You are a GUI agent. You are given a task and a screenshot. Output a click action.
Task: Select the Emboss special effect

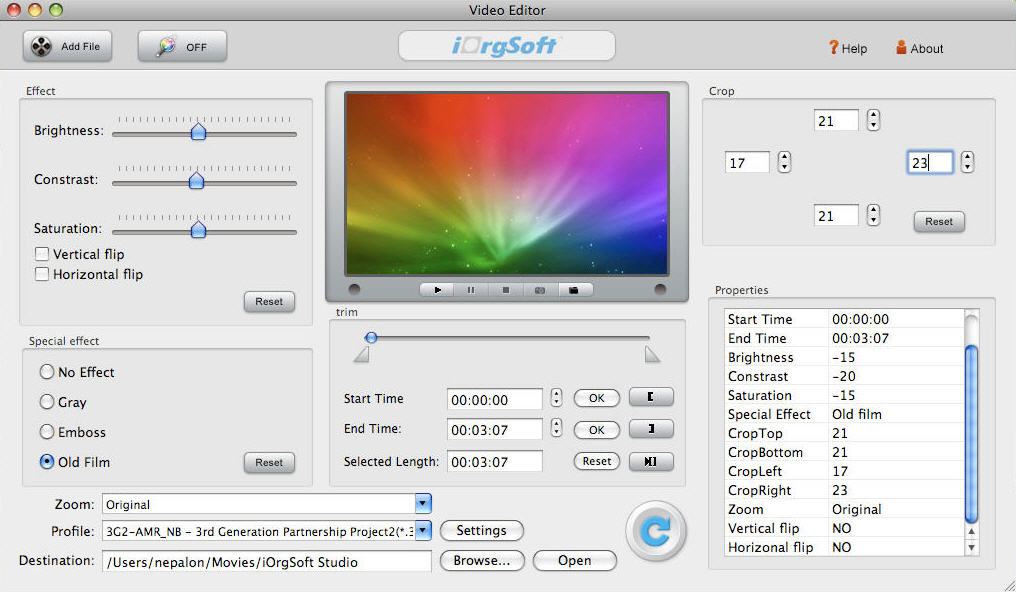(x=47, y=431)
